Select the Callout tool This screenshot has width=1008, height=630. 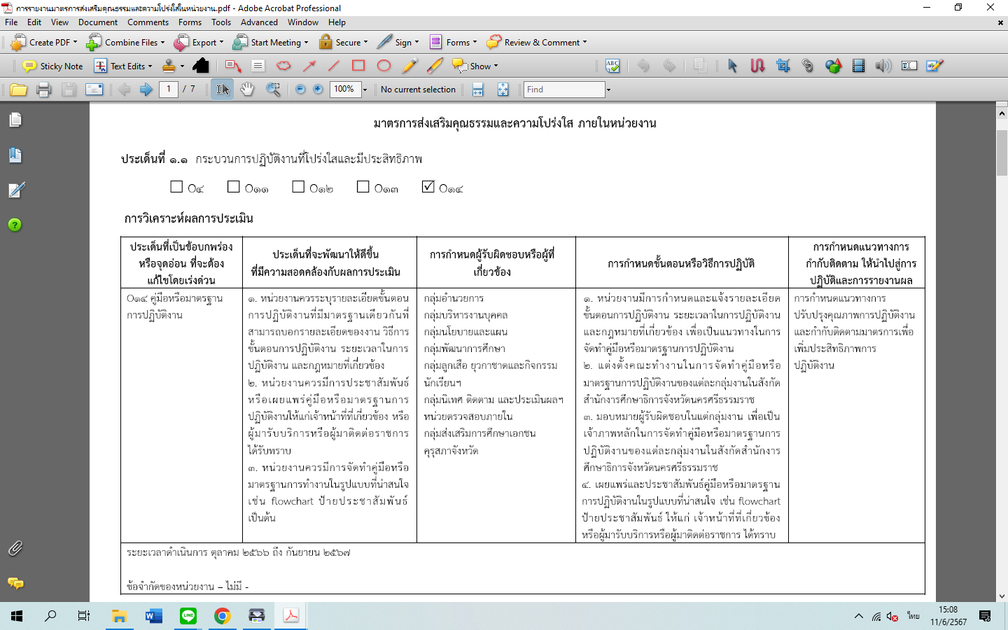click(x=233, y=66)
